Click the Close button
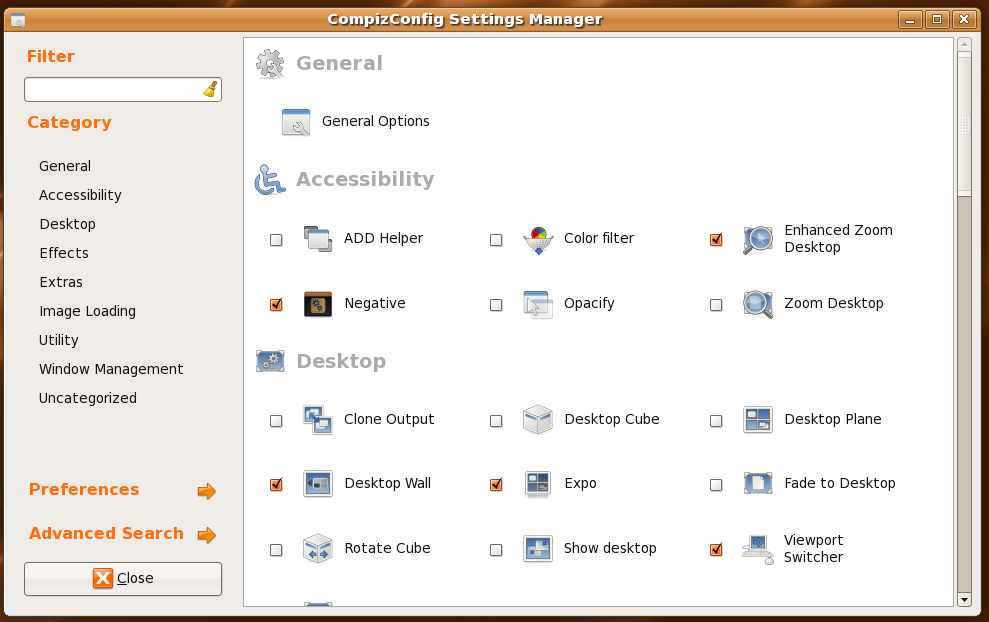Image resolution: width=989 pixels, height=622 pixels. click(x=122, y=578)
